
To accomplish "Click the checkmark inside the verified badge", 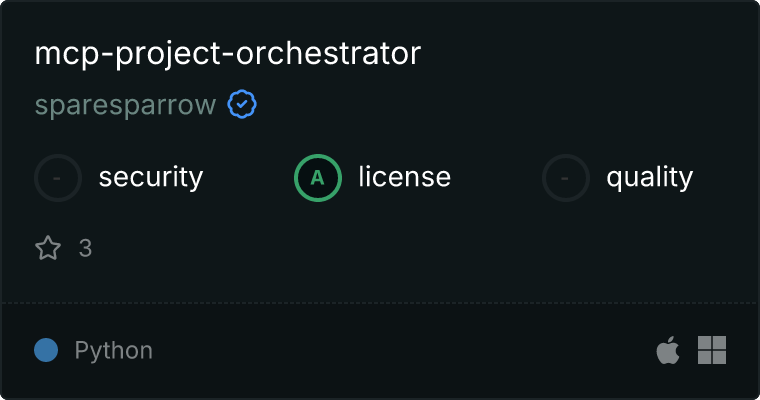I will coord(242,104).
